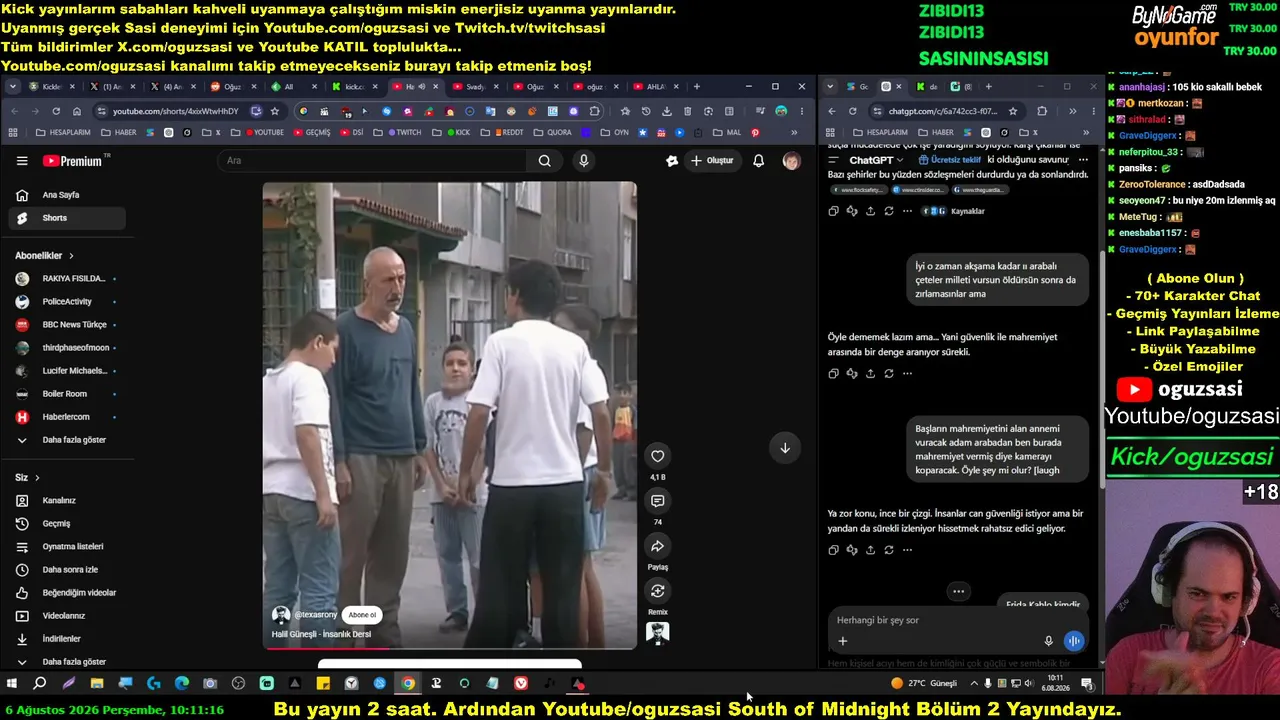Open the Kaynaklar sources button
The width and height of the screenshot is (1280, 720).
point(953,211)
